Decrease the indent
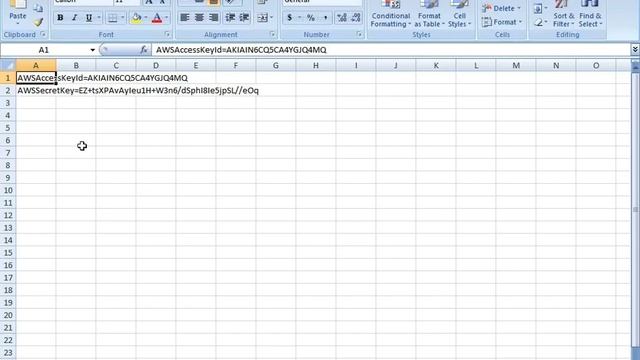This screenshot has height=360, width=640. (x=230, y=18)
